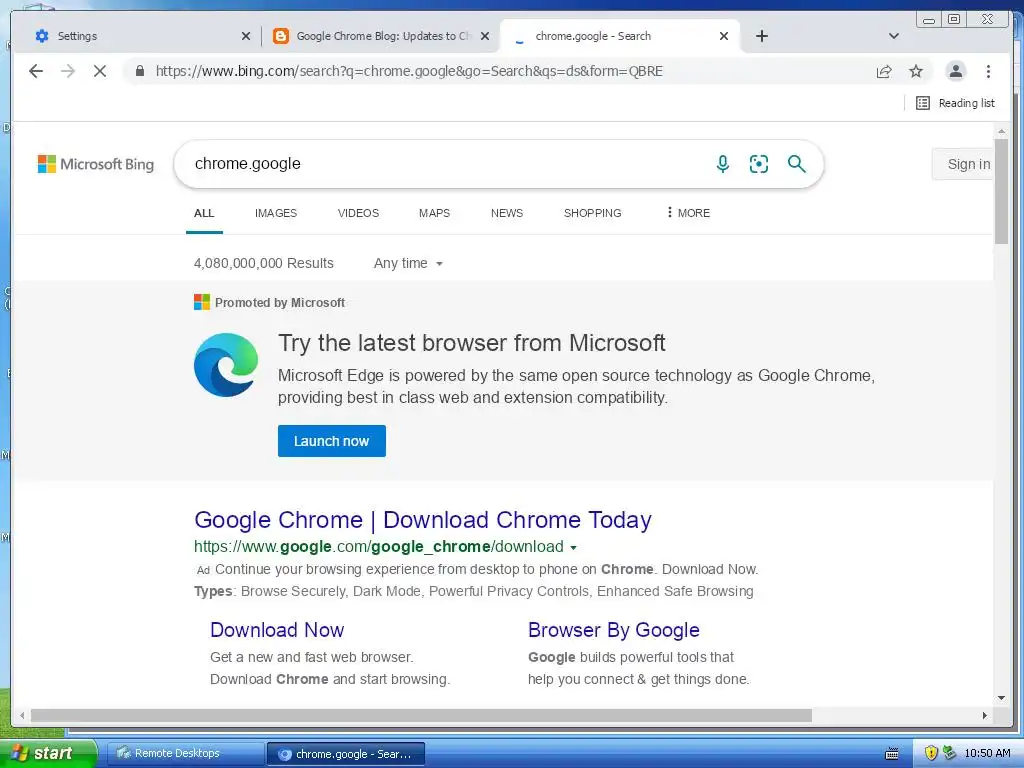Click the security shield tray icon
Image resolution: width=1024 pixels, height=768 pixels.
coord(931,753)
